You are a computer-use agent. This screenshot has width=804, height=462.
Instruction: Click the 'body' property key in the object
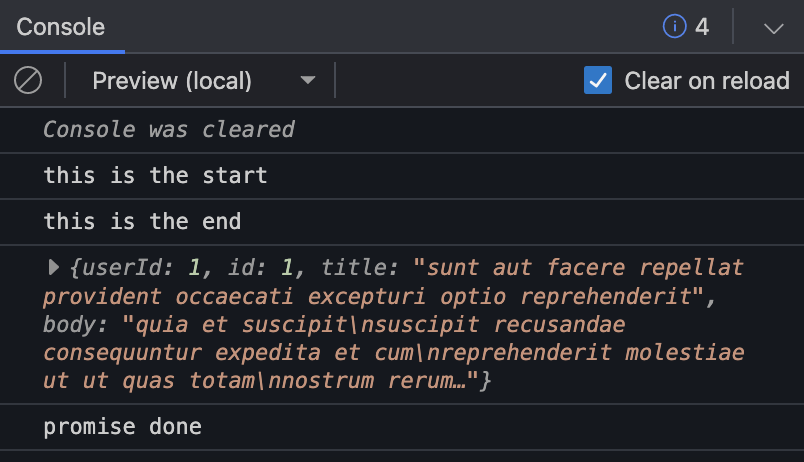coord(70,325)
